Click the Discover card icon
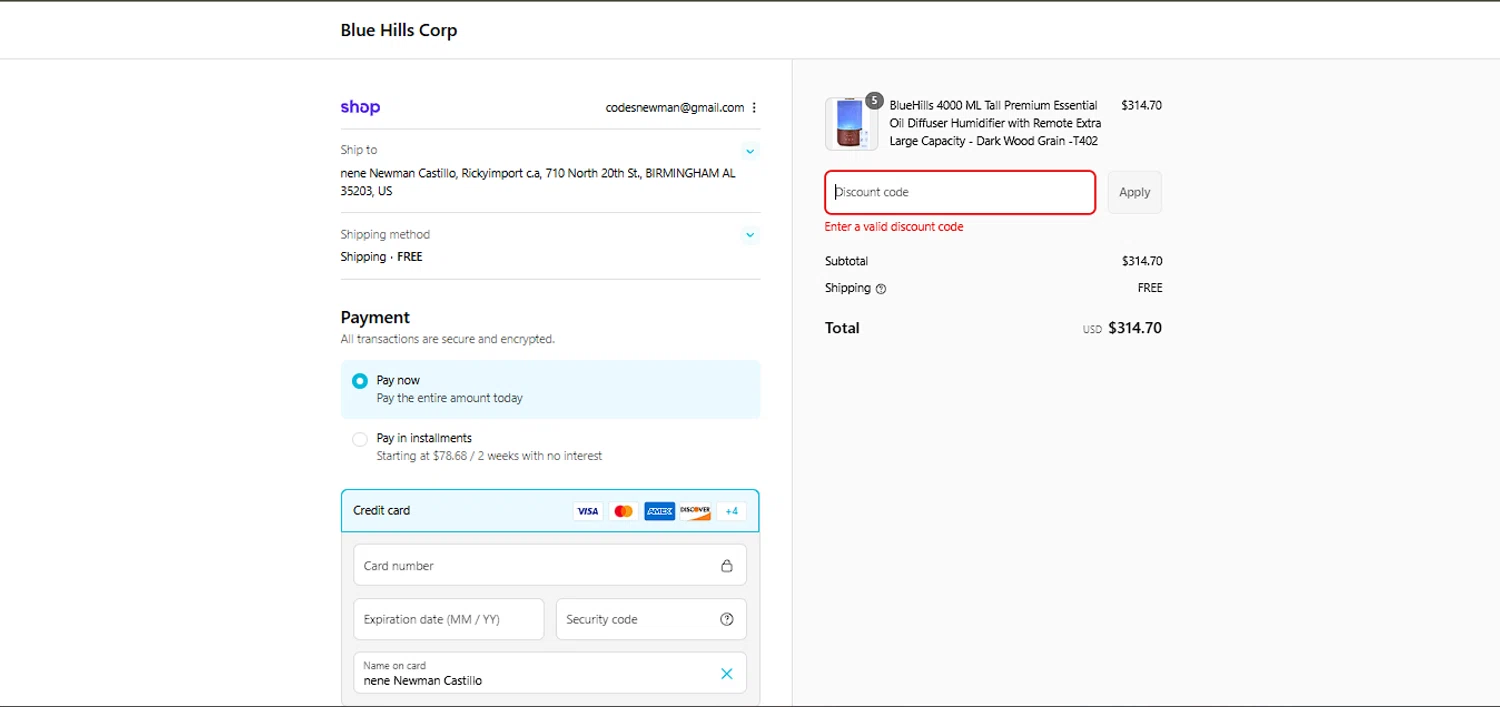The width and height of the screenshot is (1500, 707). pyautogui.click(x=695, y=511)
